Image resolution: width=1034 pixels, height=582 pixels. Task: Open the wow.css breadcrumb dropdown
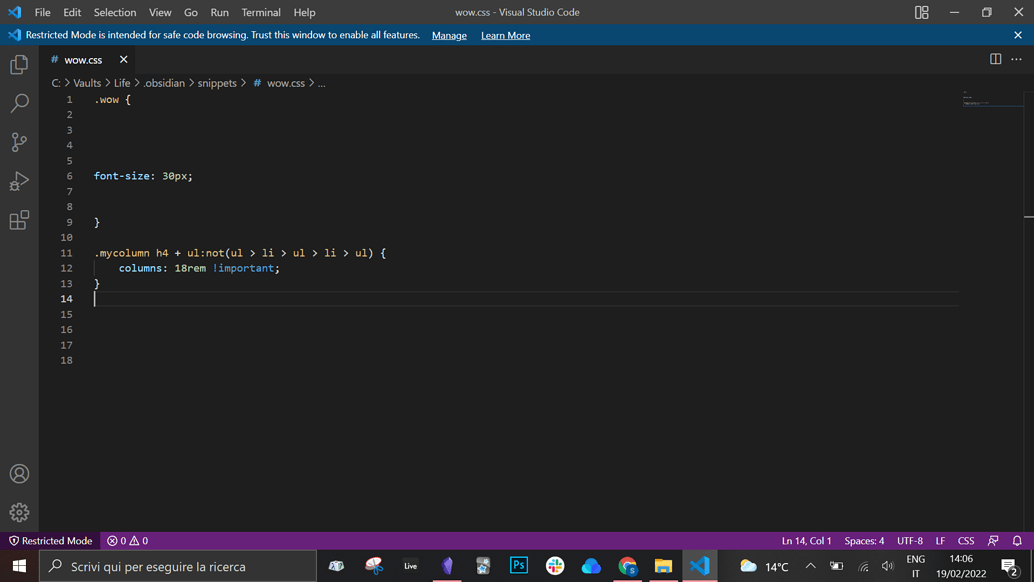pyautogui.click(x=286, y=83)
